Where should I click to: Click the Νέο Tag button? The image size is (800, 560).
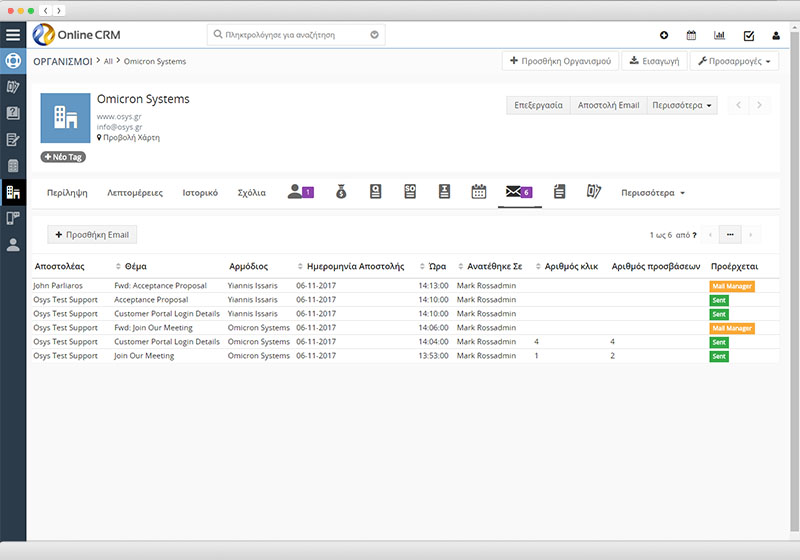click(63, 157)
